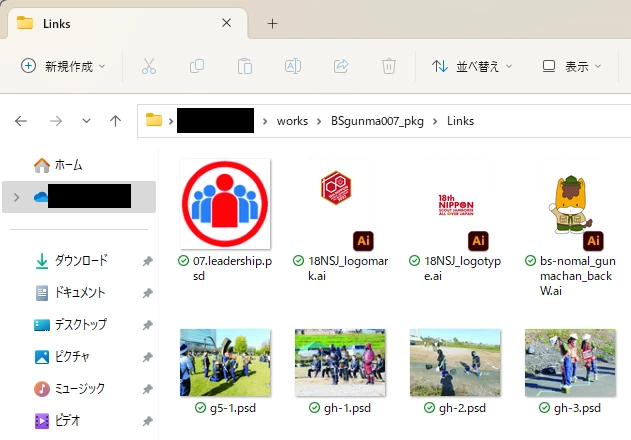
Task: Click the Rename icon in toolbar
Action: coord(293,66)
